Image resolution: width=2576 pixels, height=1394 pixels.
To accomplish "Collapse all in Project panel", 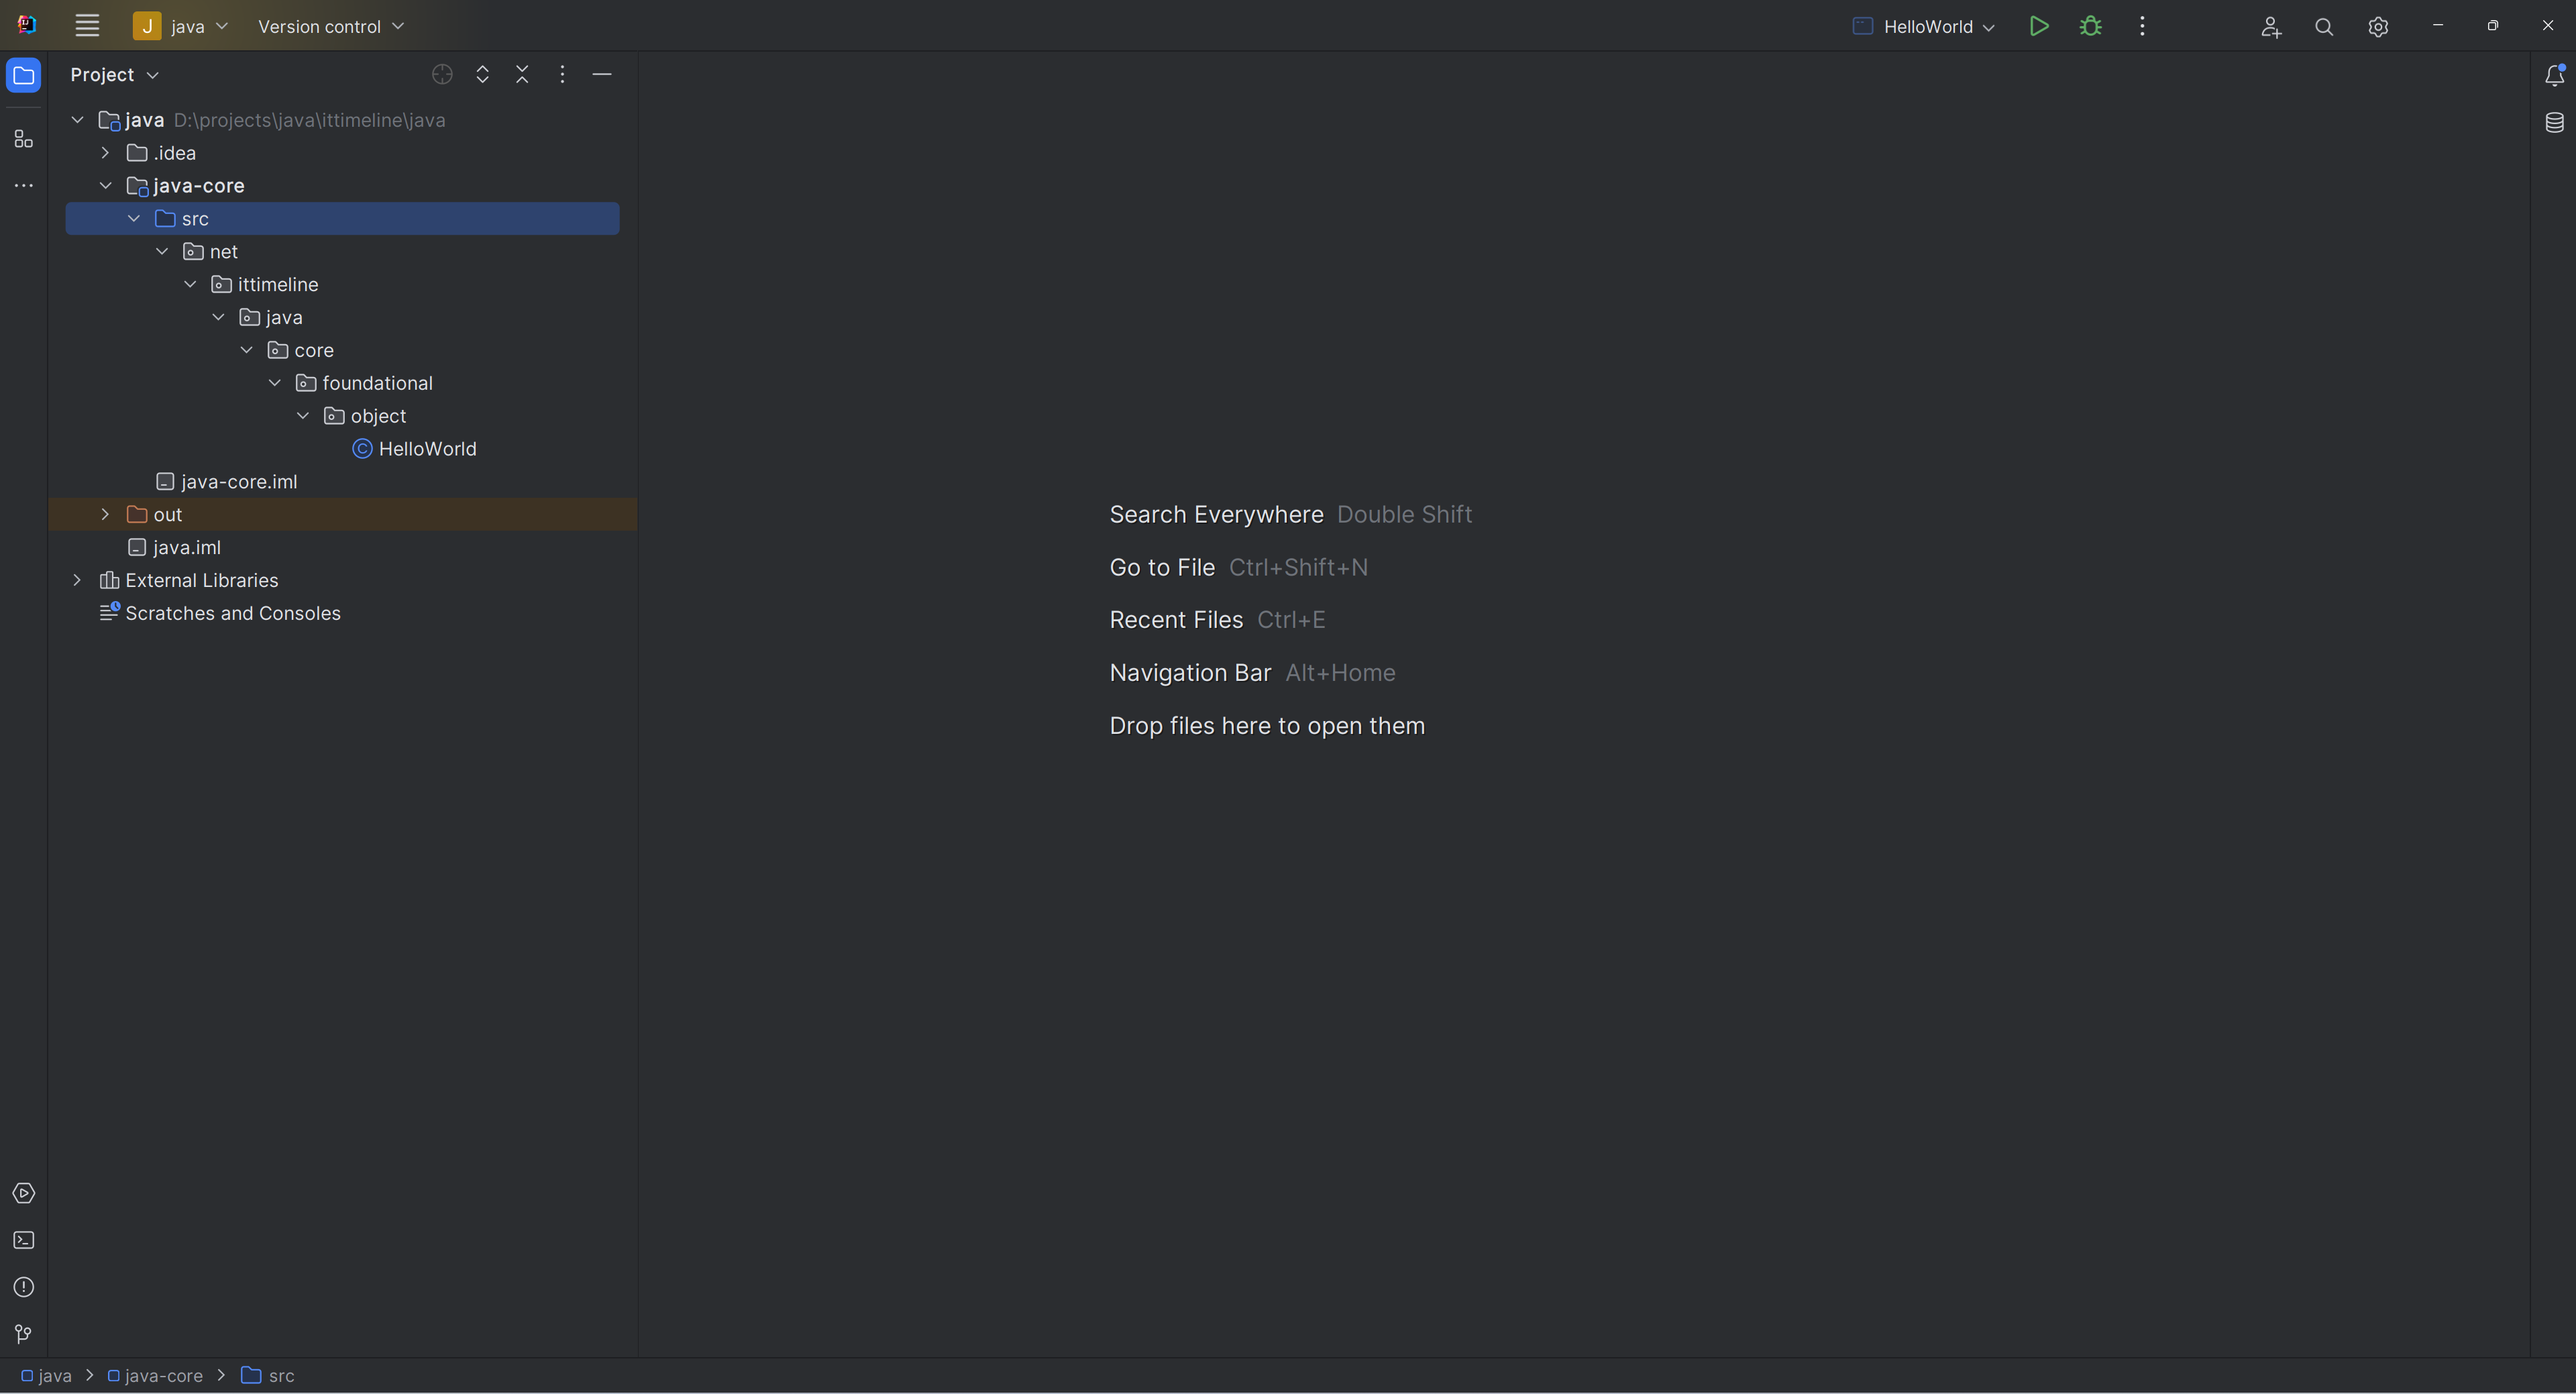I will (x=522, y=75).
